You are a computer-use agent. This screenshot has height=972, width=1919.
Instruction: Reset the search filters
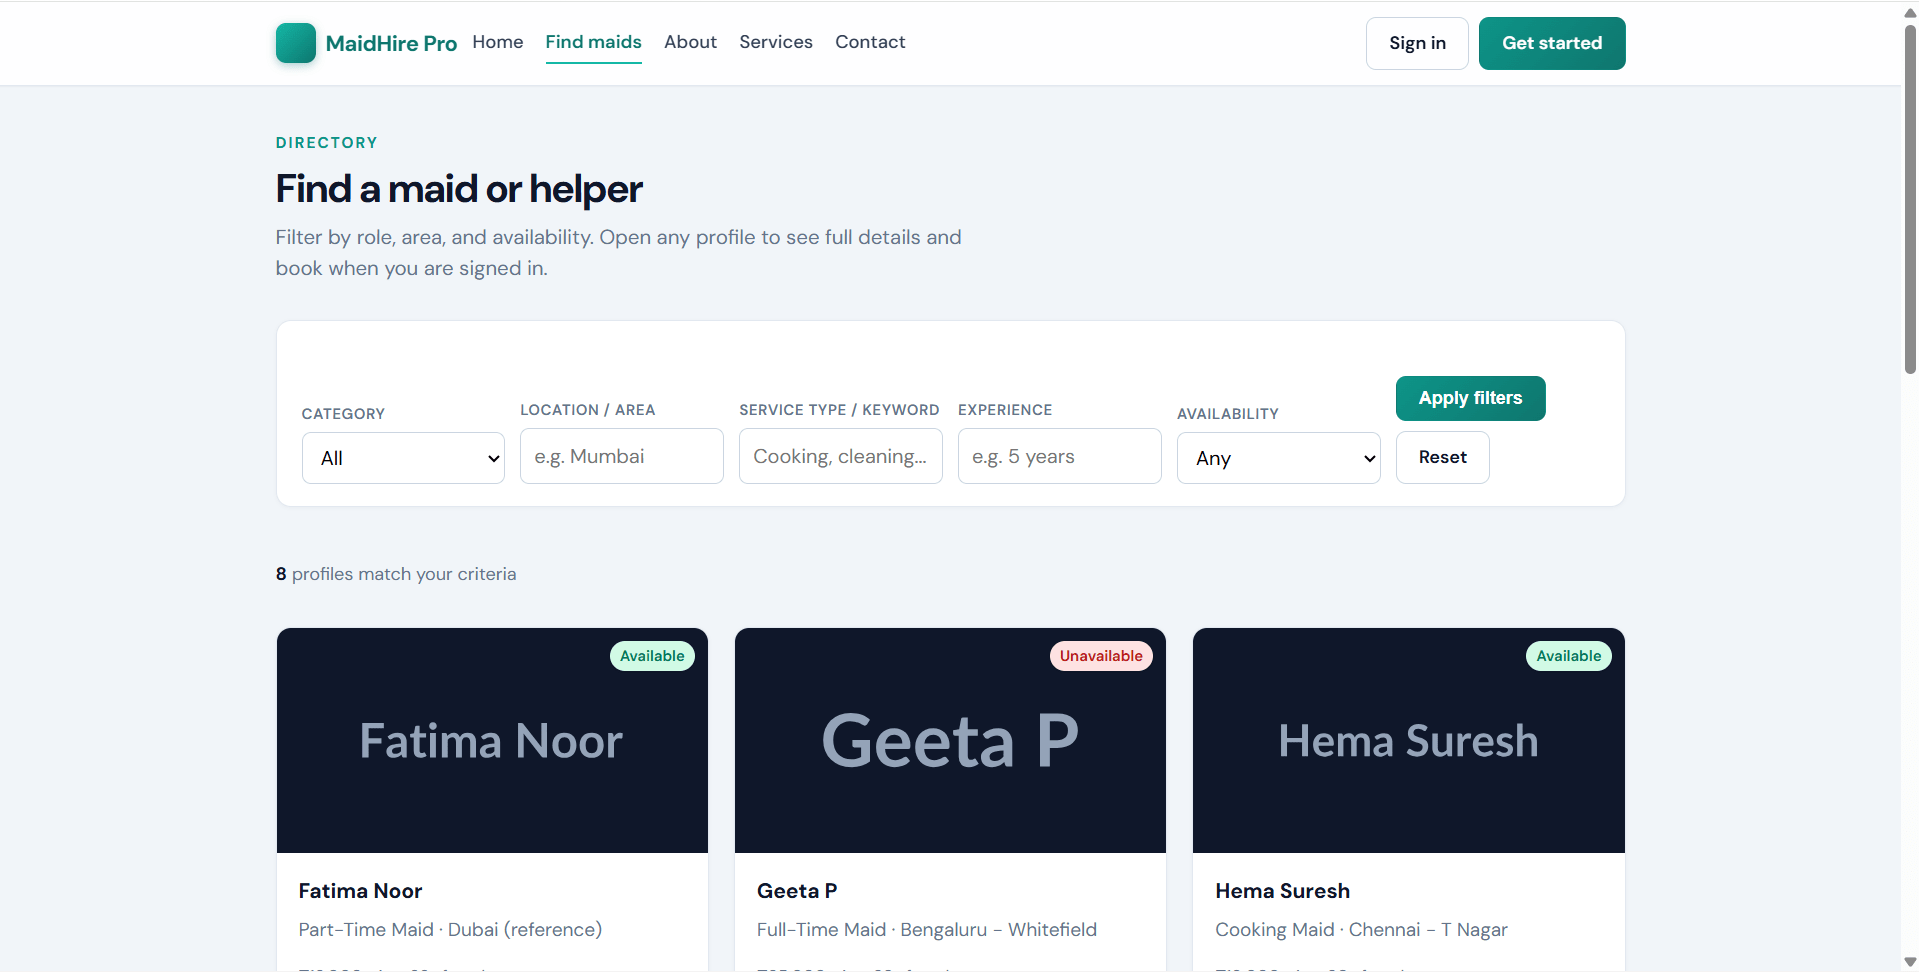tap(1442, 457)
